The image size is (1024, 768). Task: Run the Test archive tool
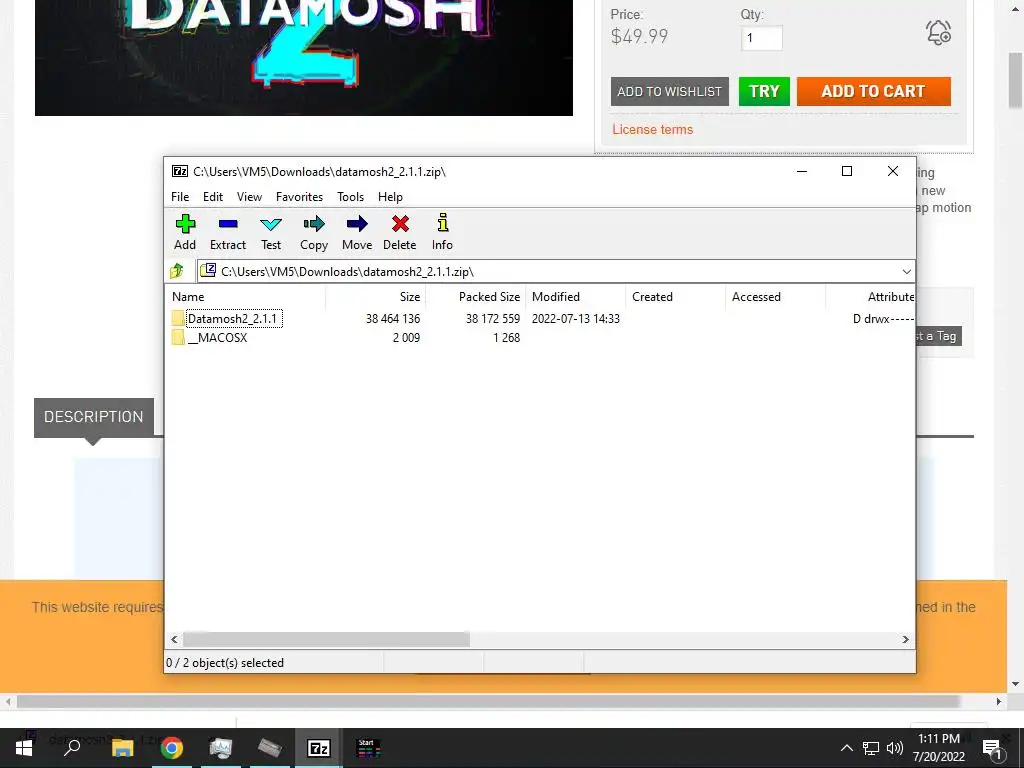point(271,225)
